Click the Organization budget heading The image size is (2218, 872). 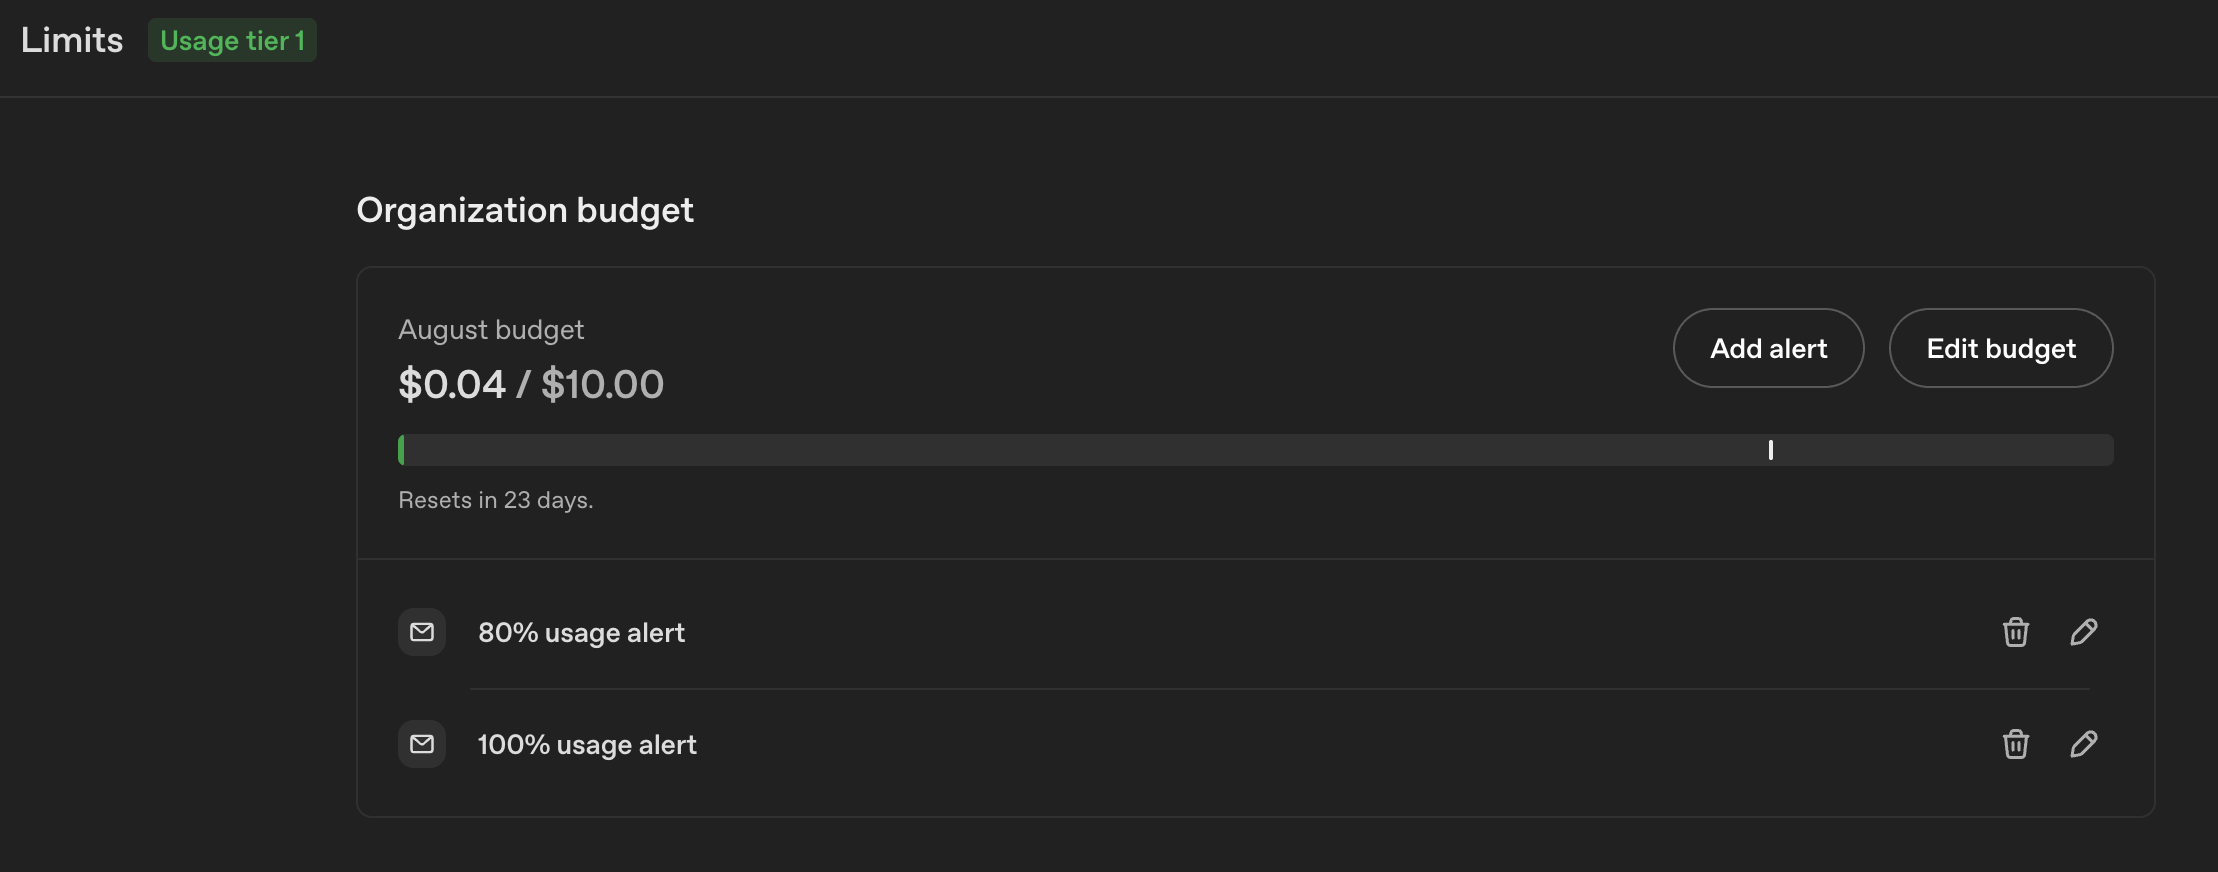(x=525, y=210)
